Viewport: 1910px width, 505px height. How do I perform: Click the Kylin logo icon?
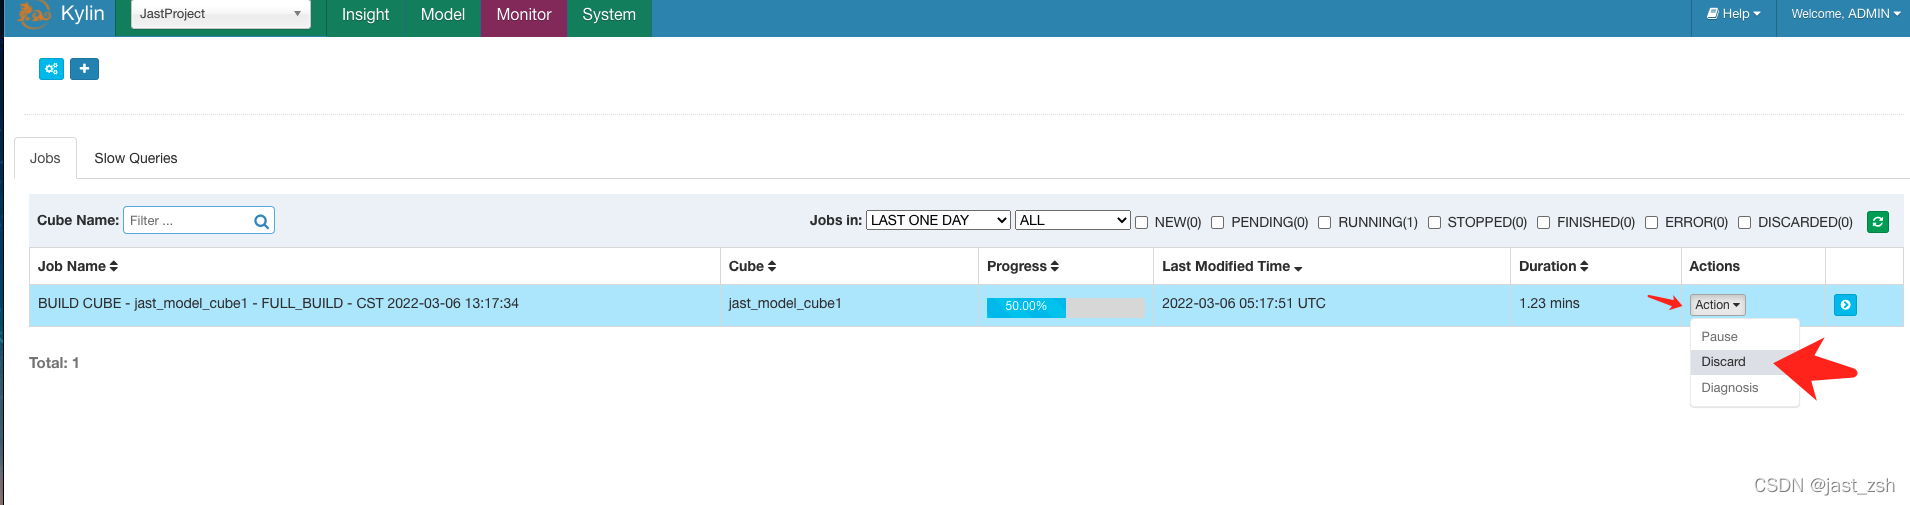[x=34, y=14]
